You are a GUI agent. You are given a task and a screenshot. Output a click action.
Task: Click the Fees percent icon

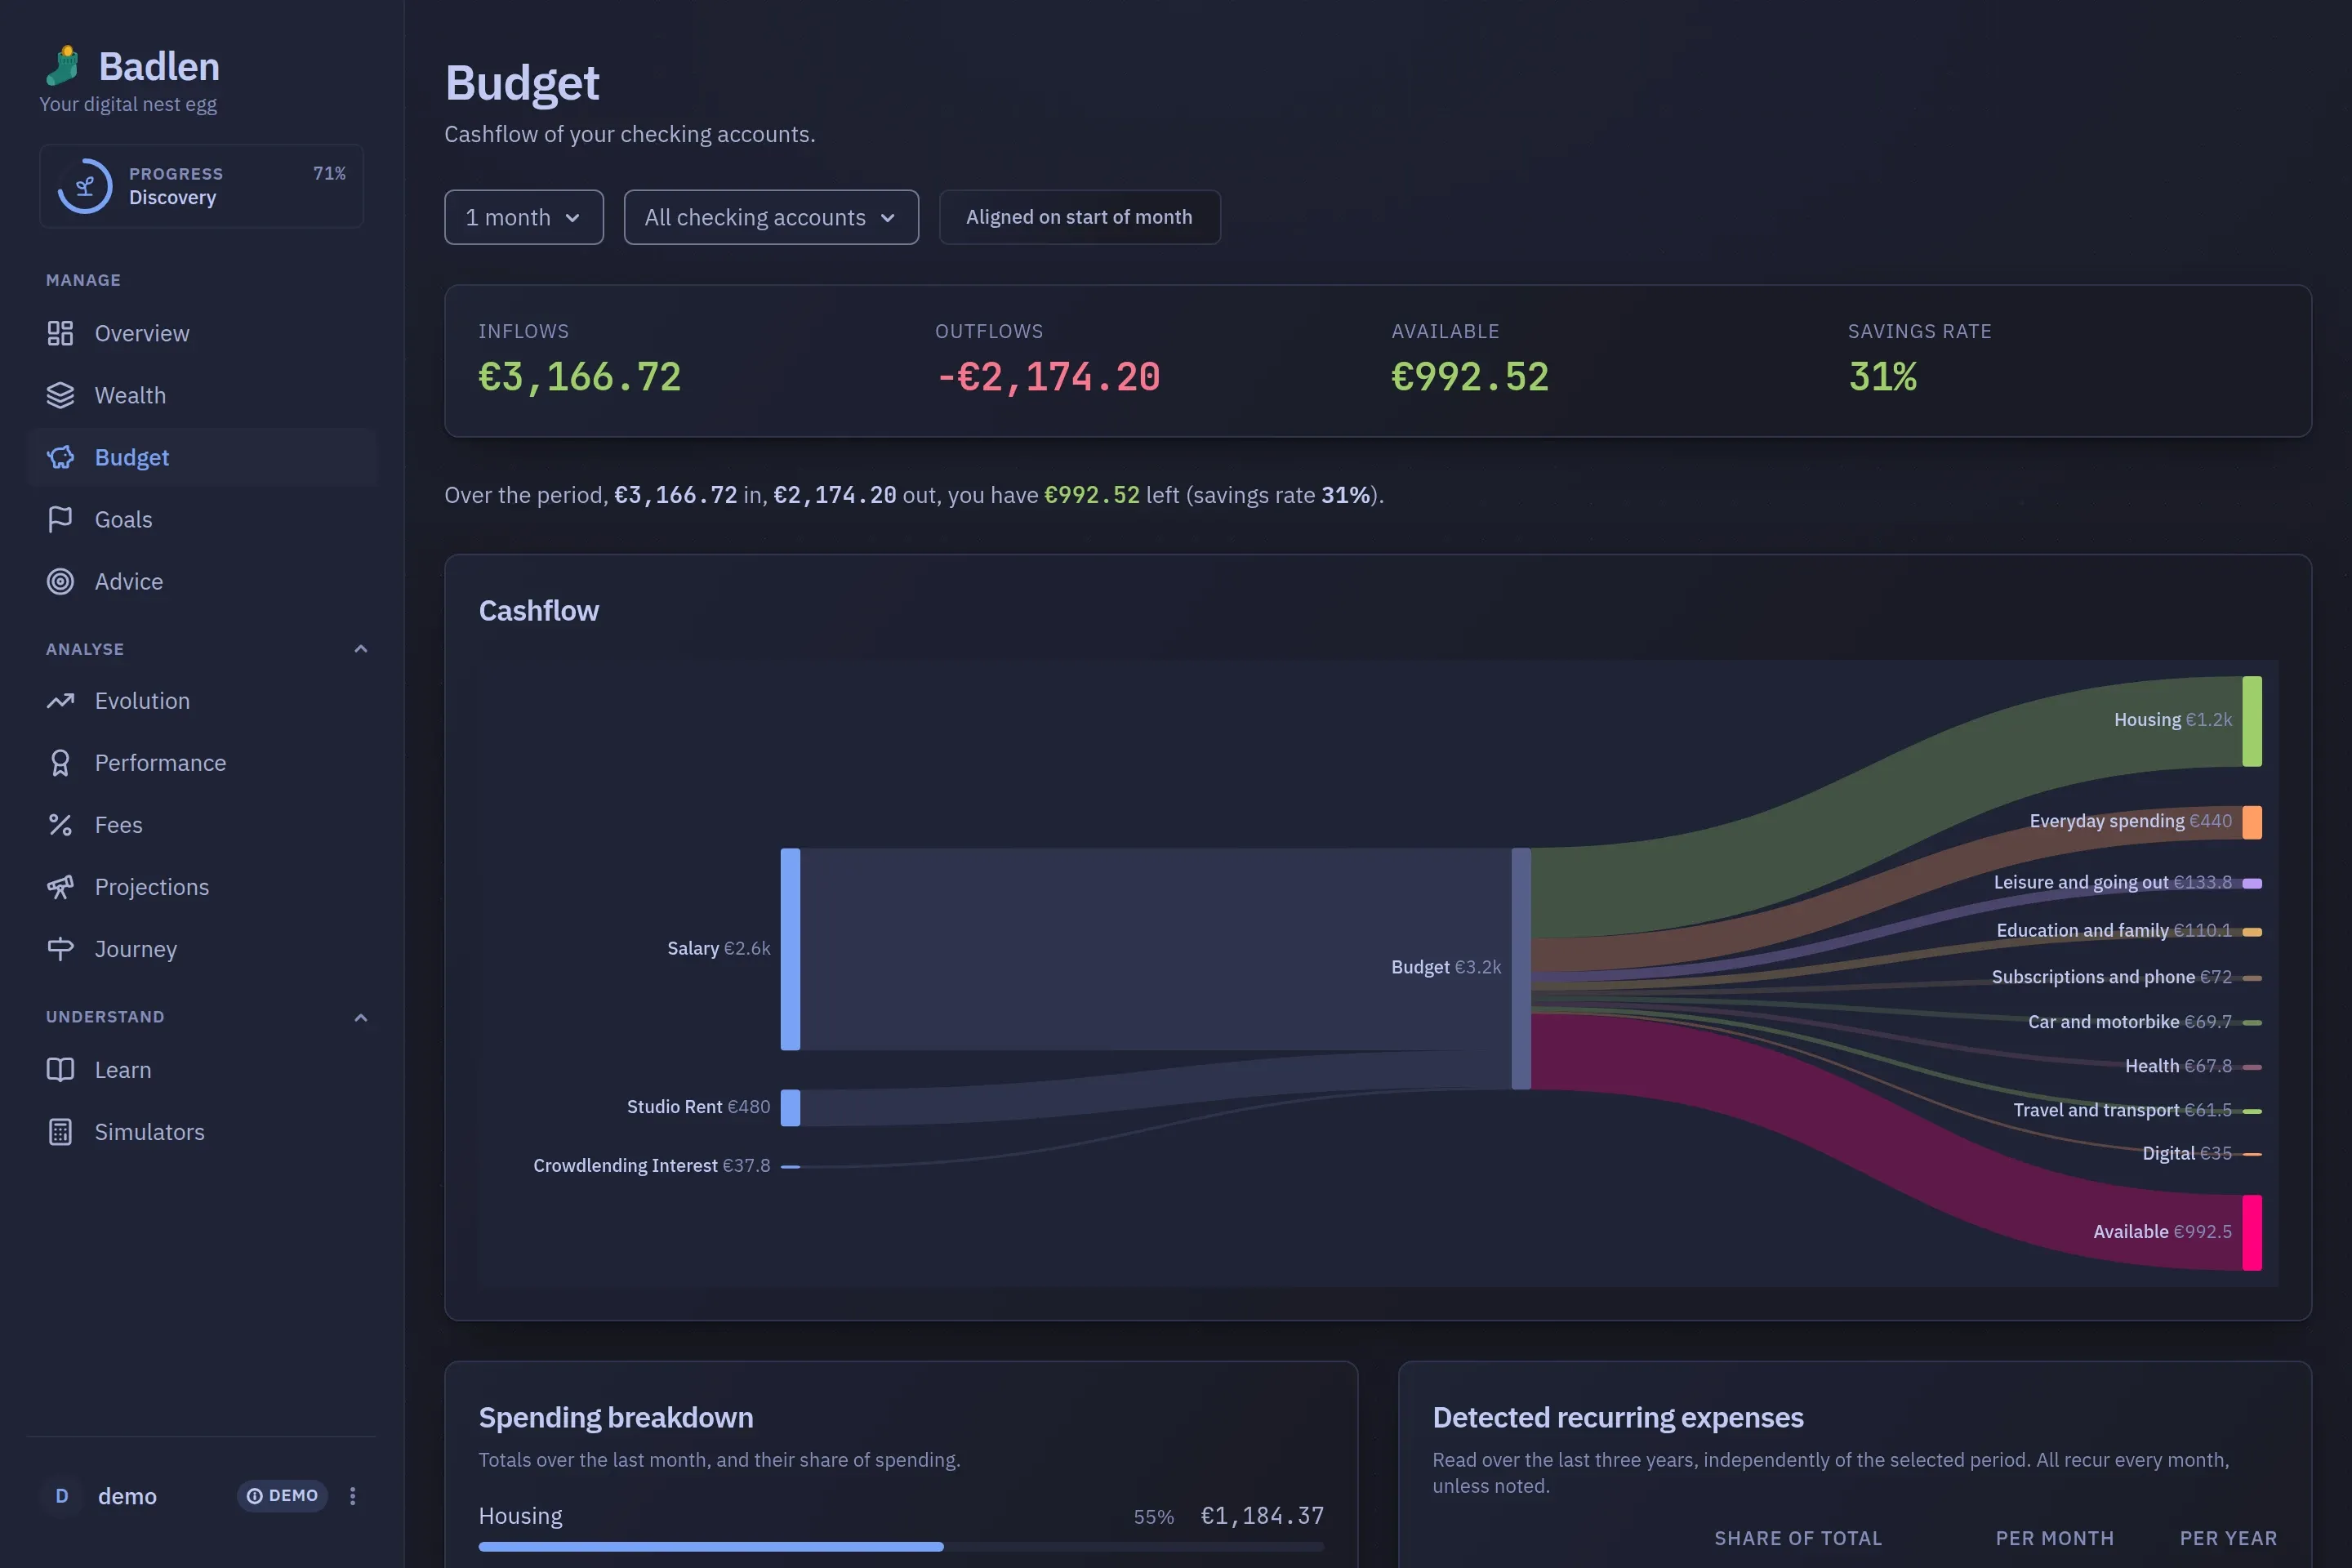tap(60, 825)
